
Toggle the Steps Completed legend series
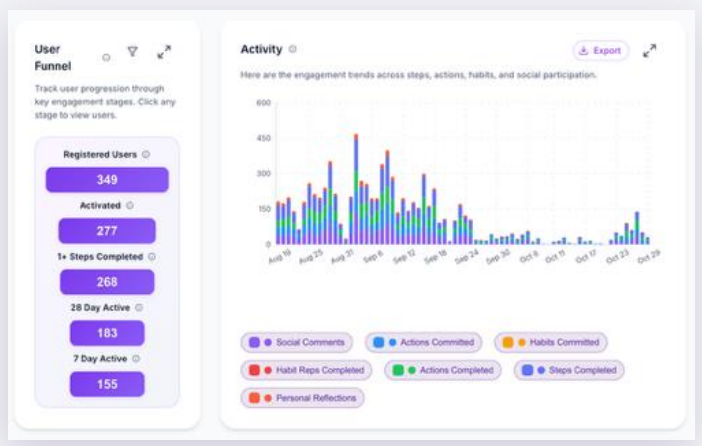click(569, 370)
